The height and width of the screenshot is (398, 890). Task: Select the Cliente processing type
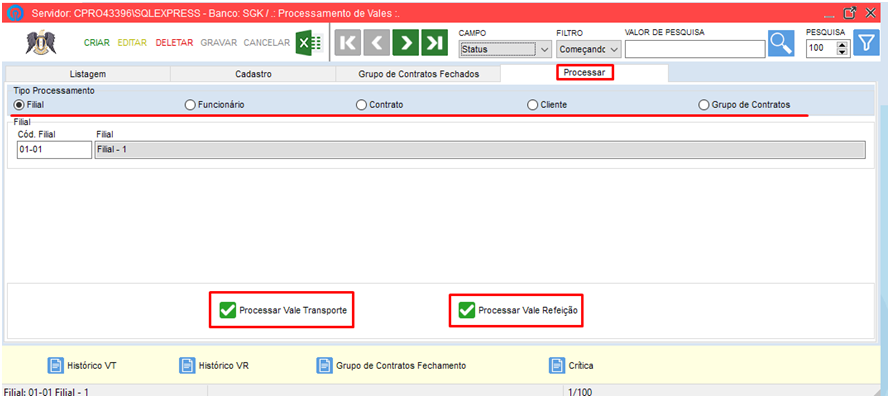(532, 104)
